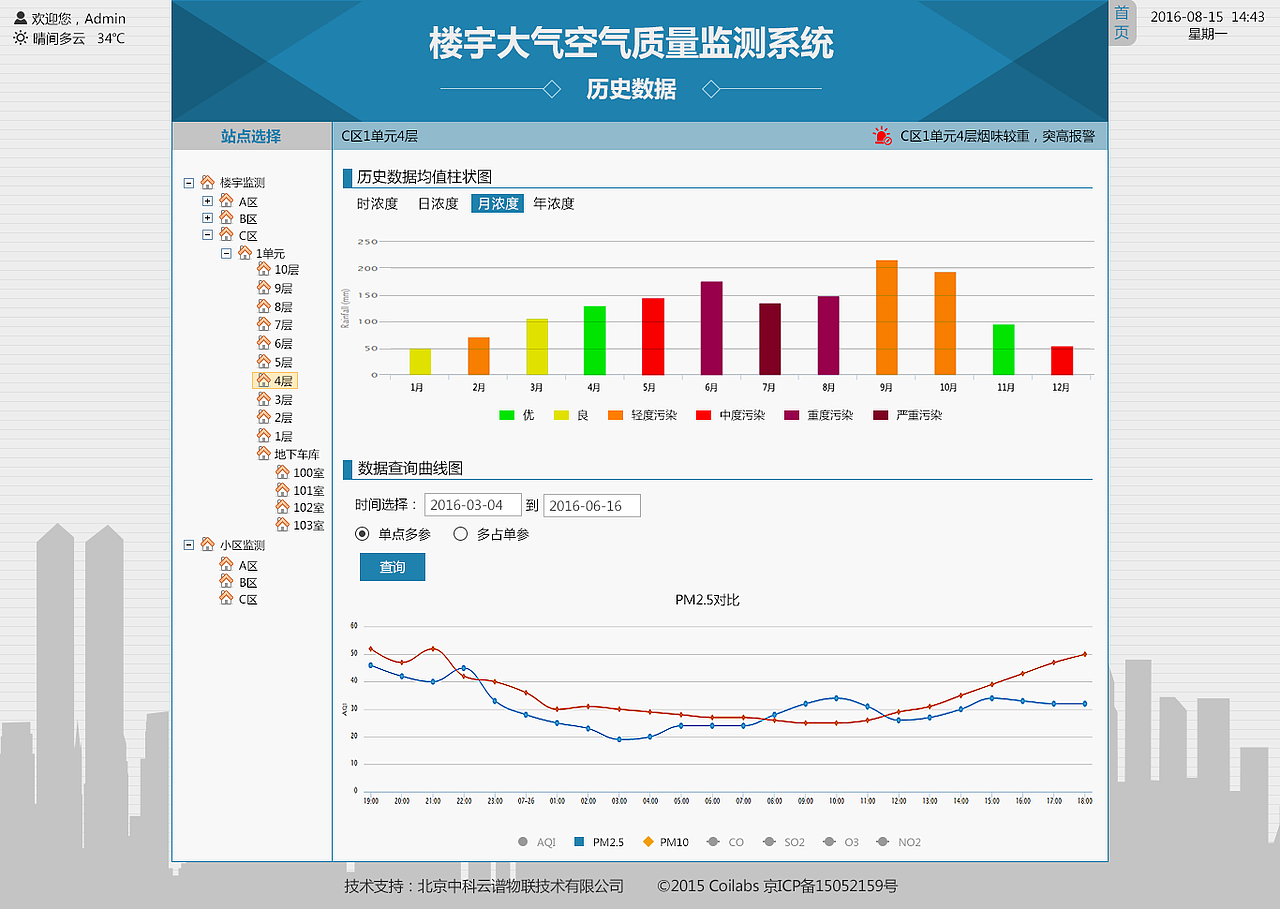Go to 首页 home button
The width and height of the screenshot is (1280, 909).
point(1122,23)
